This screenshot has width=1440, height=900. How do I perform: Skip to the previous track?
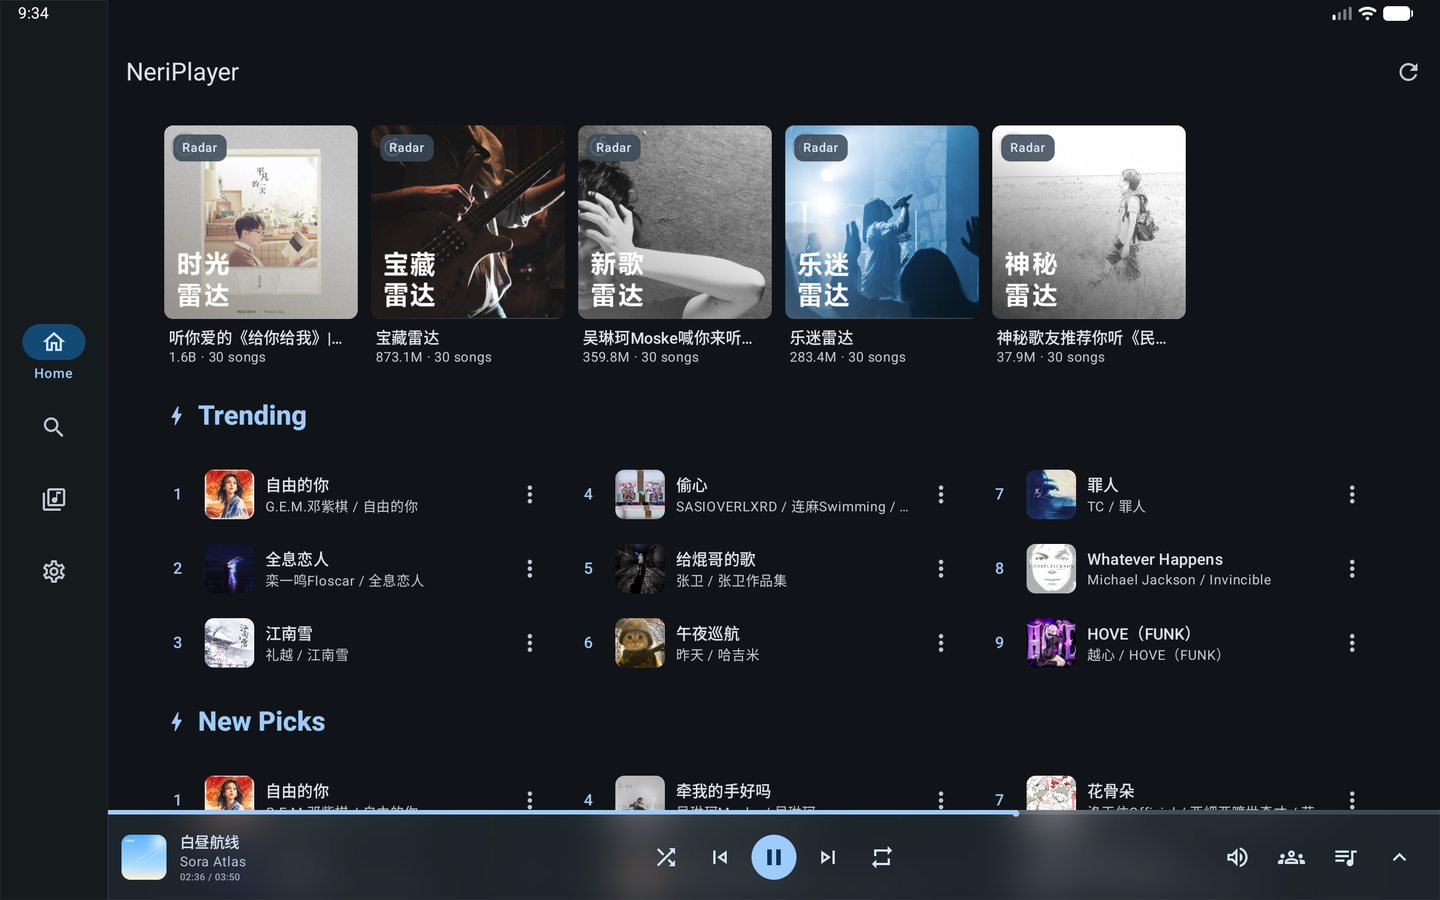[720, 857]
